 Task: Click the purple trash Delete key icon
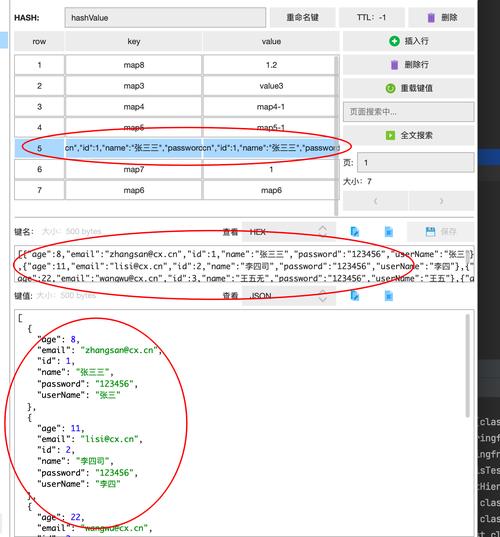click(x=431, y=17)
